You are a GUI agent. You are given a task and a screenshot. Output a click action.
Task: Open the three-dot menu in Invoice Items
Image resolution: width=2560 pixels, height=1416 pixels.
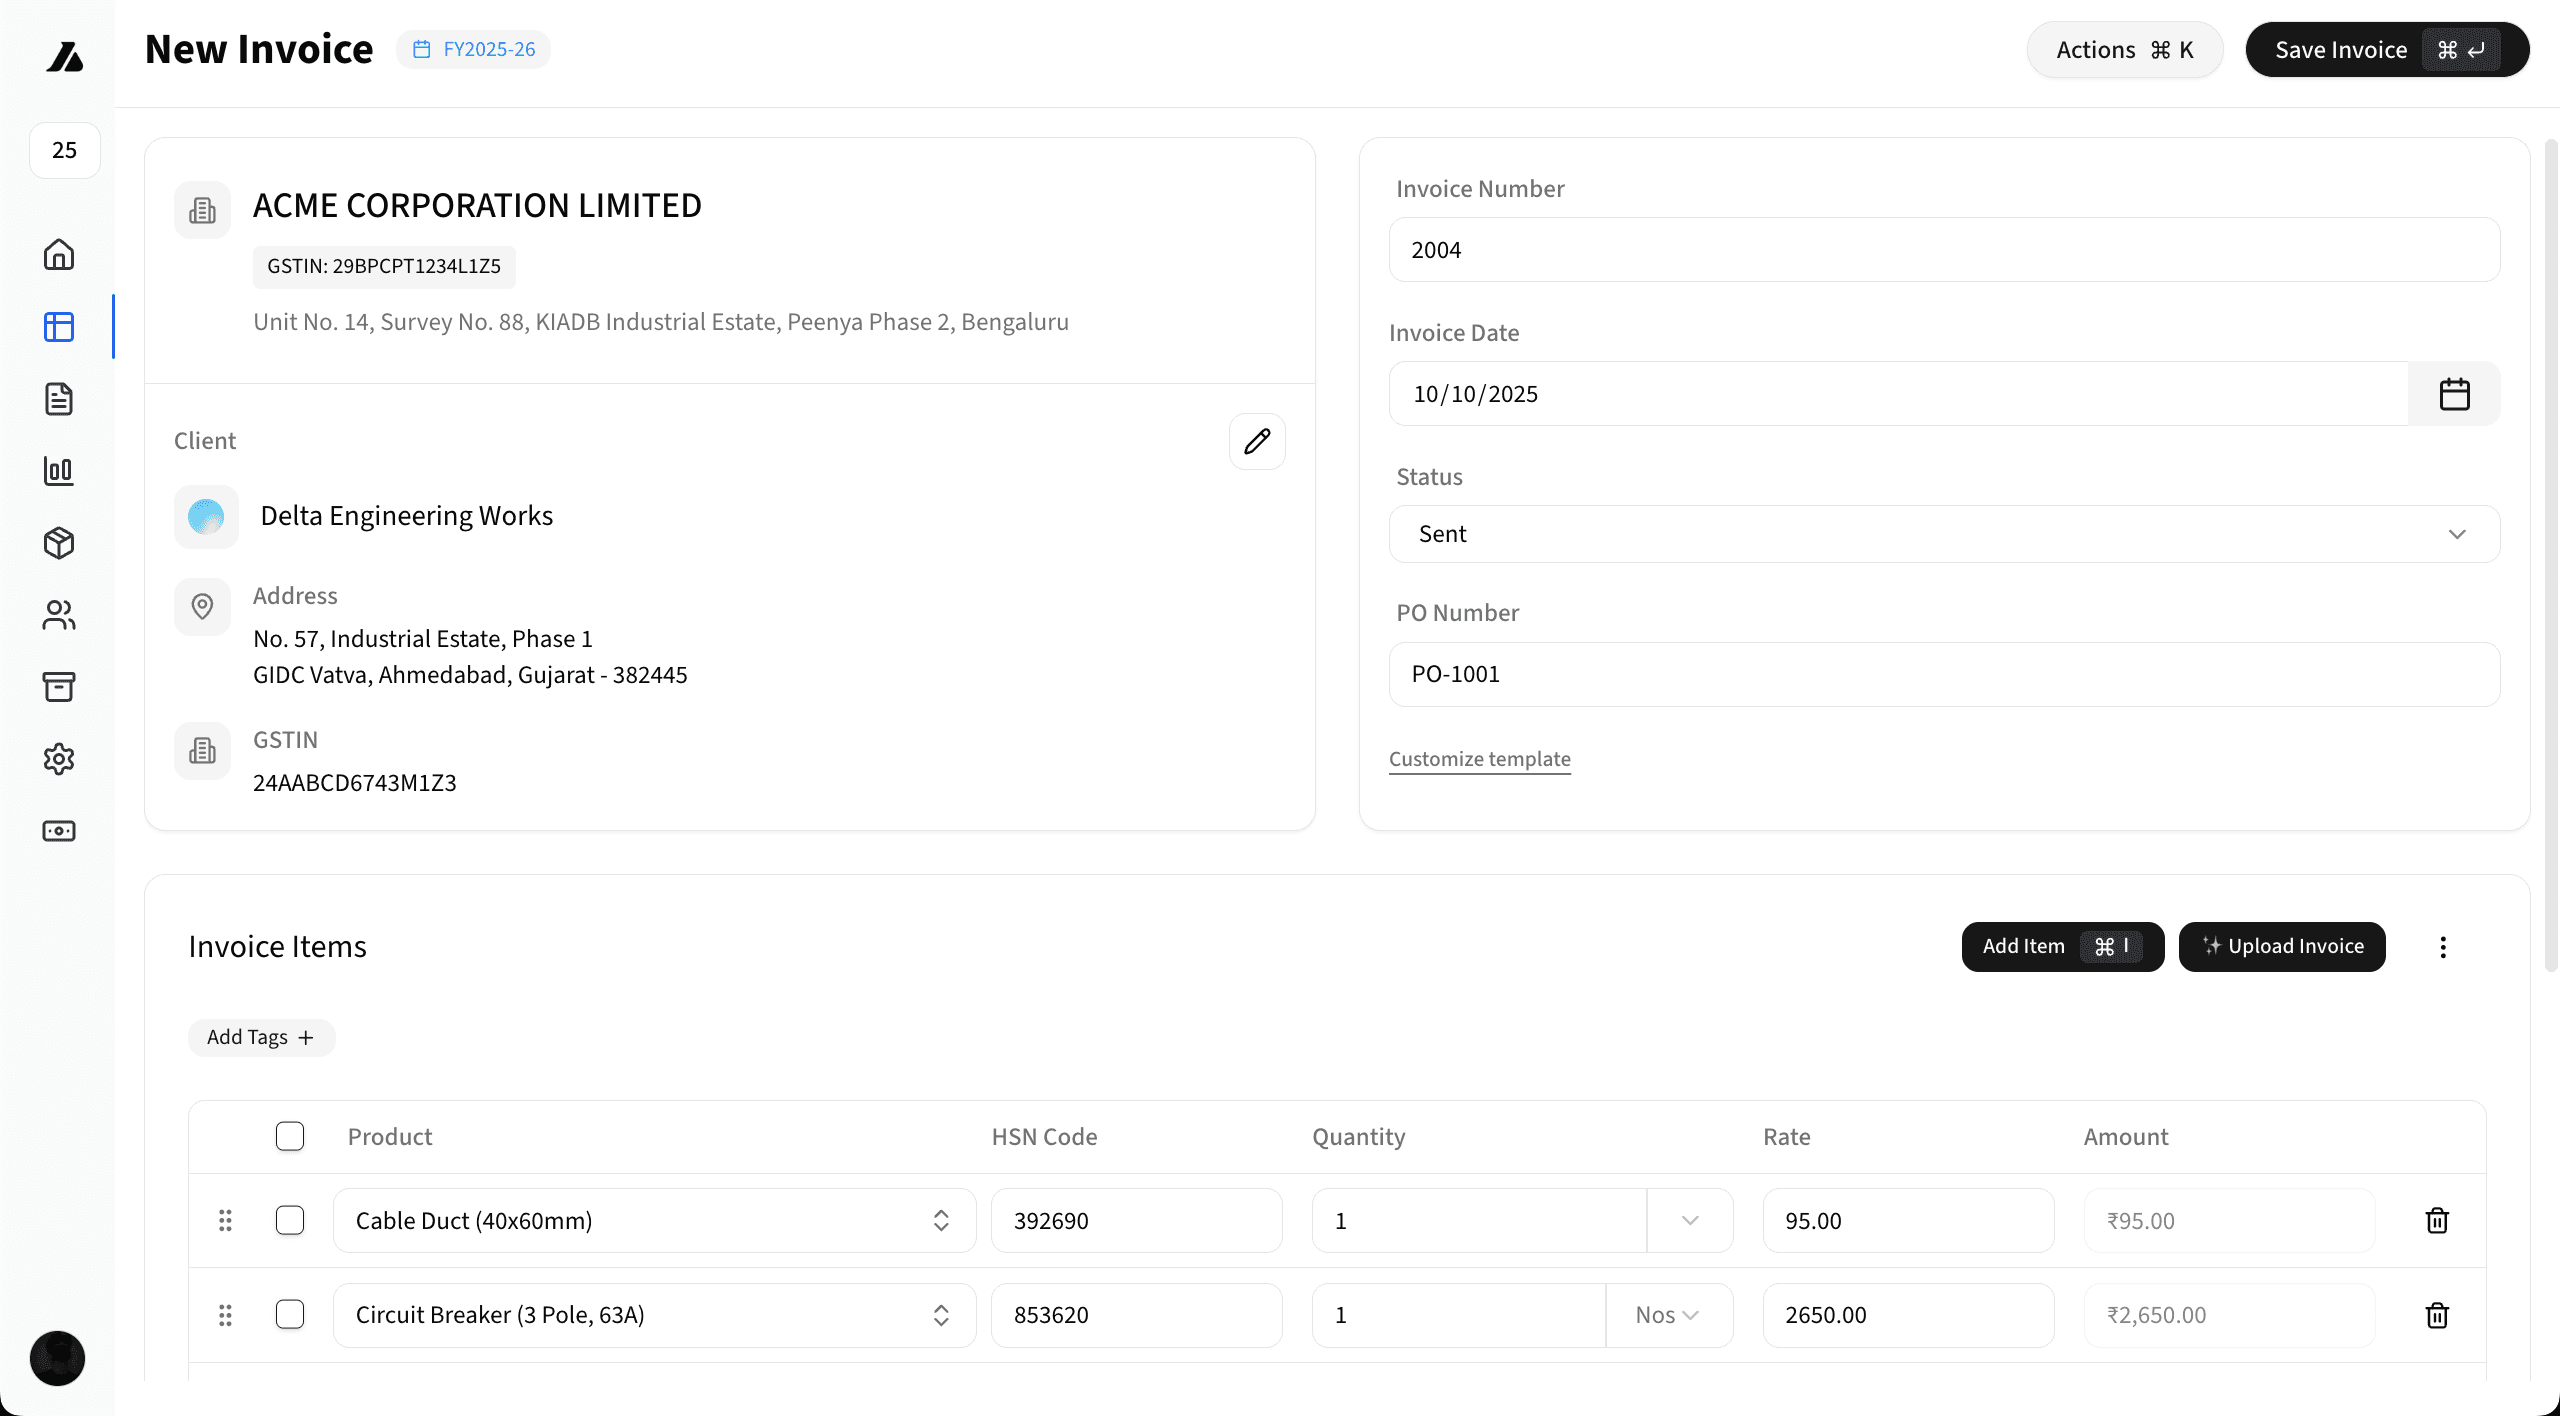tap(2442, 947)
